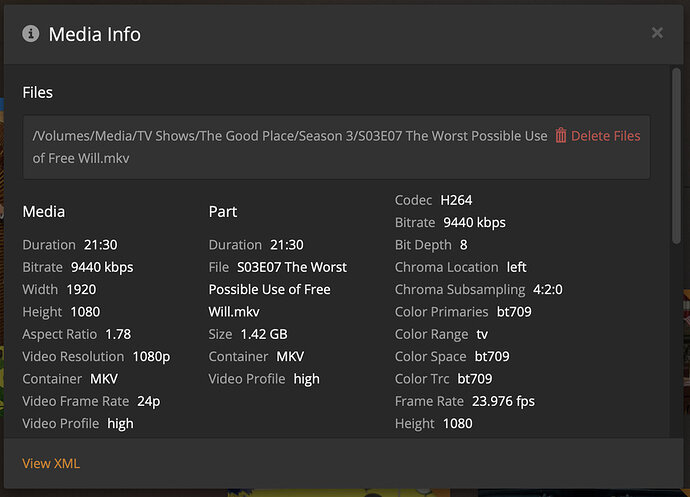
Task: Click the file path of the mkv
Action: click(x=290, y=147)
